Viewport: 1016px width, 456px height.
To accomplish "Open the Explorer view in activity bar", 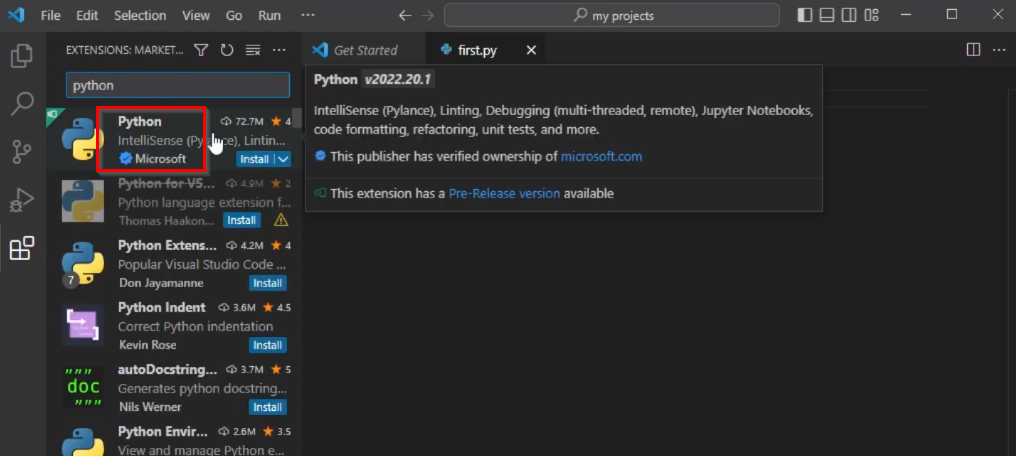I will click(x=22, y=56).
